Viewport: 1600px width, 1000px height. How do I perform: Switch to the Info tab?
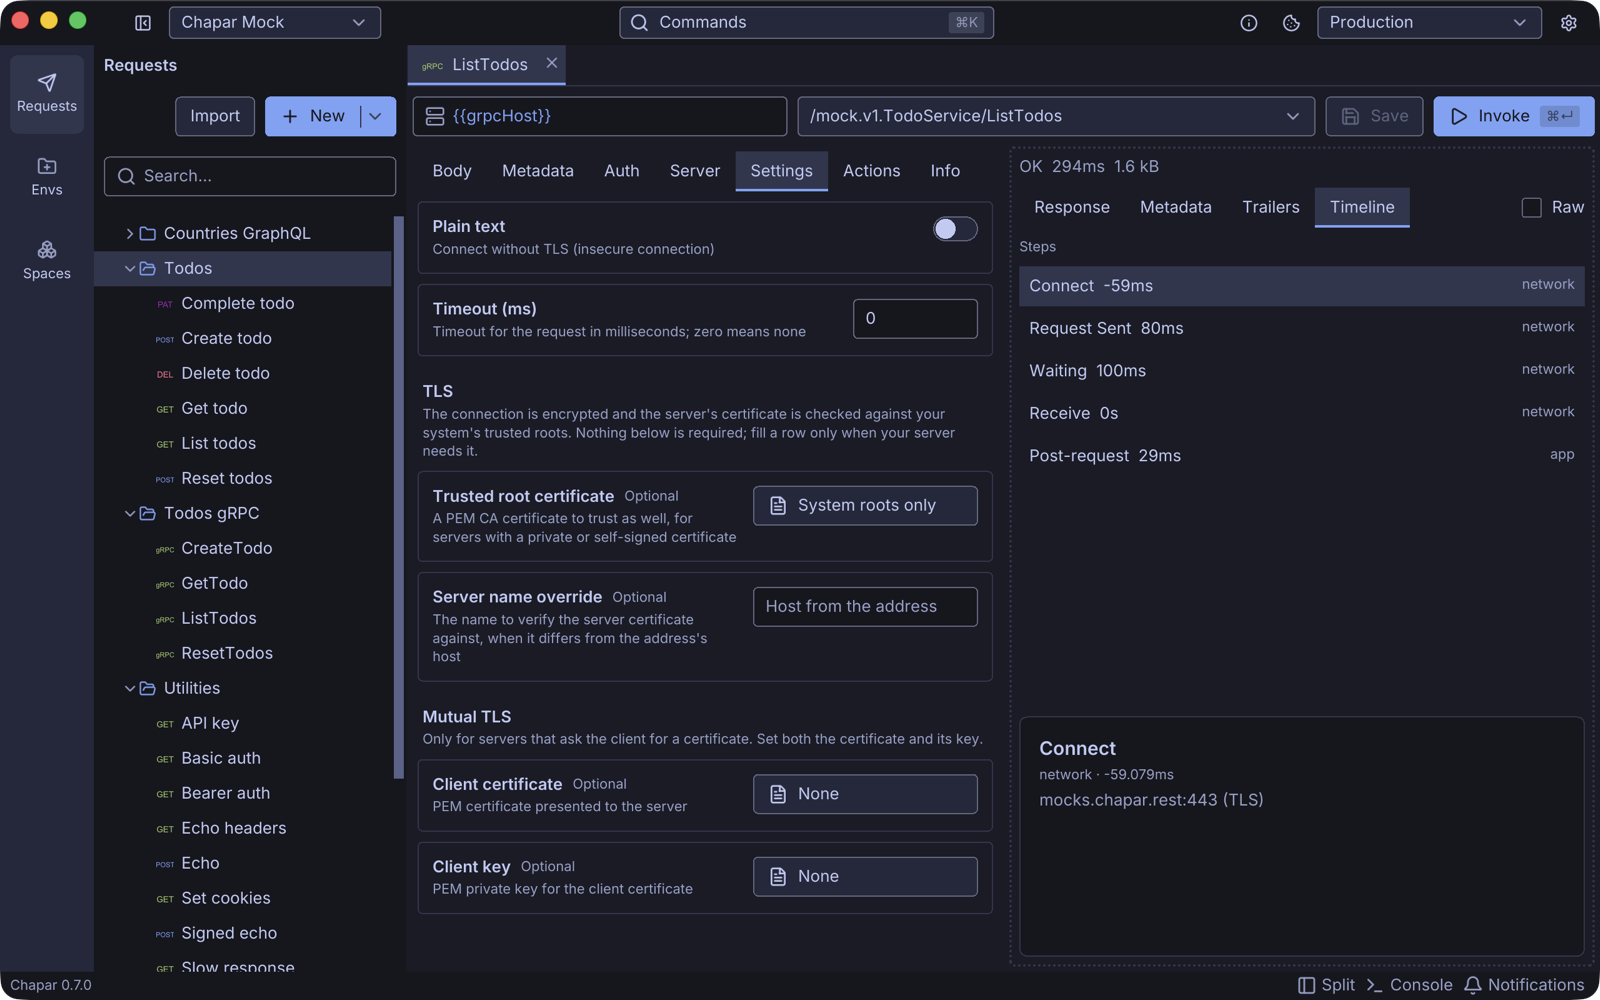tap(945, 171)
